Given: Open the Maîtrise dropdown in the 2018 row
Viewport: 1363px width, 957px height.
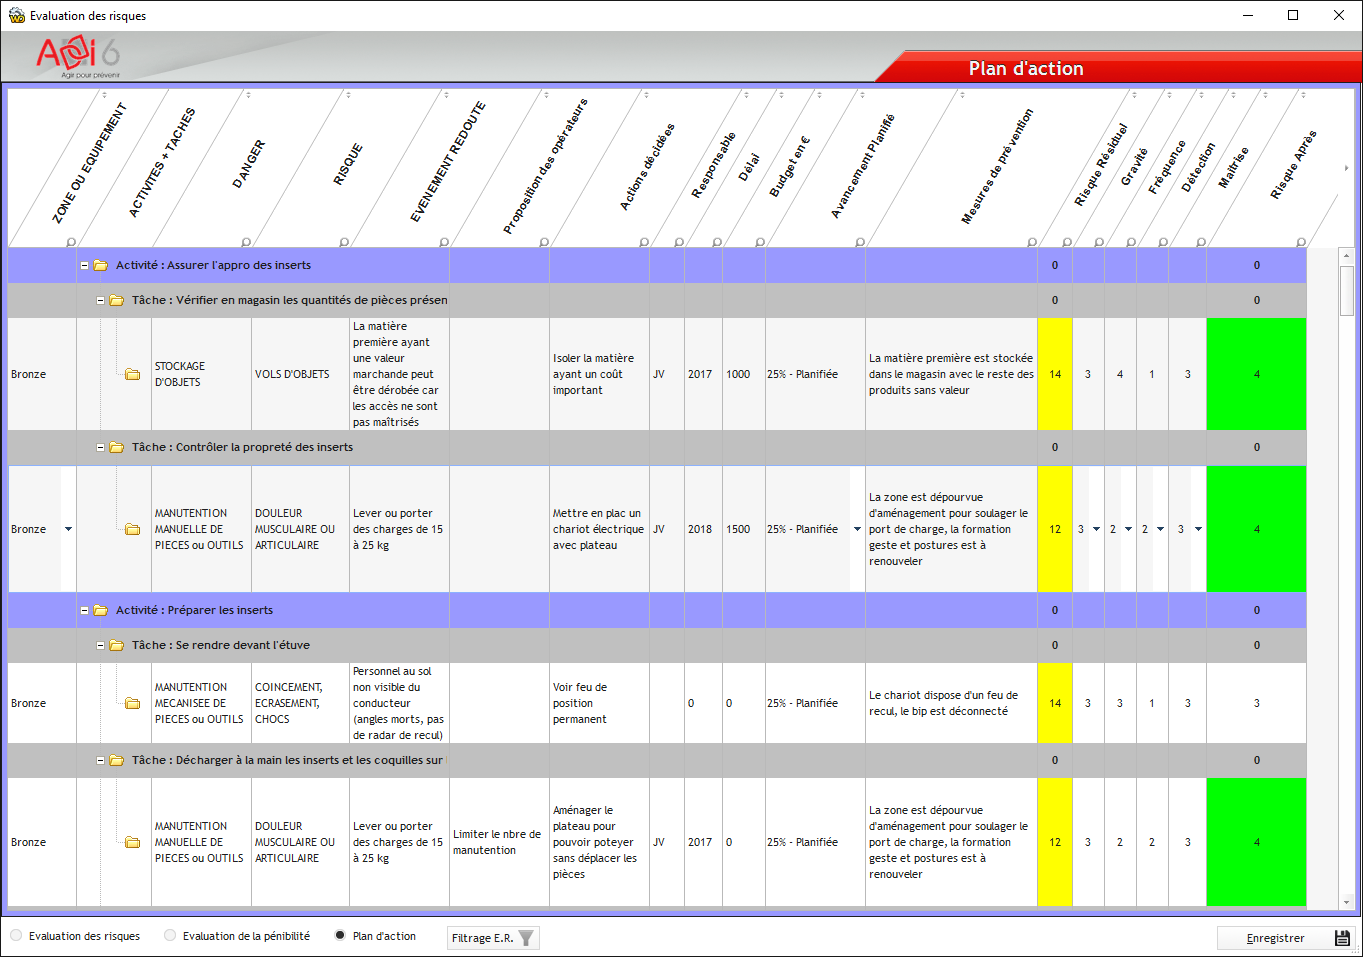Looking at the screenshot, I should tap(1198, 529).
